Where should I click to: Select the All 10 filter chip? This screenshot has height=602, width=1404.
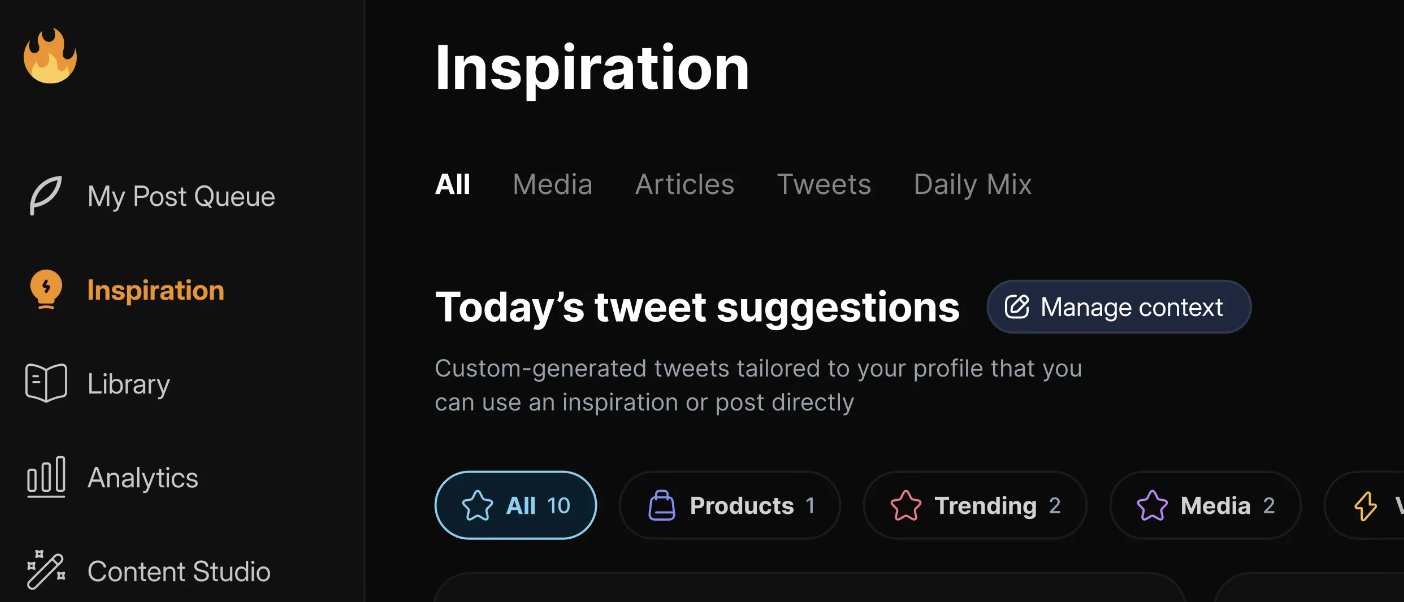click(x=515, y=505)
